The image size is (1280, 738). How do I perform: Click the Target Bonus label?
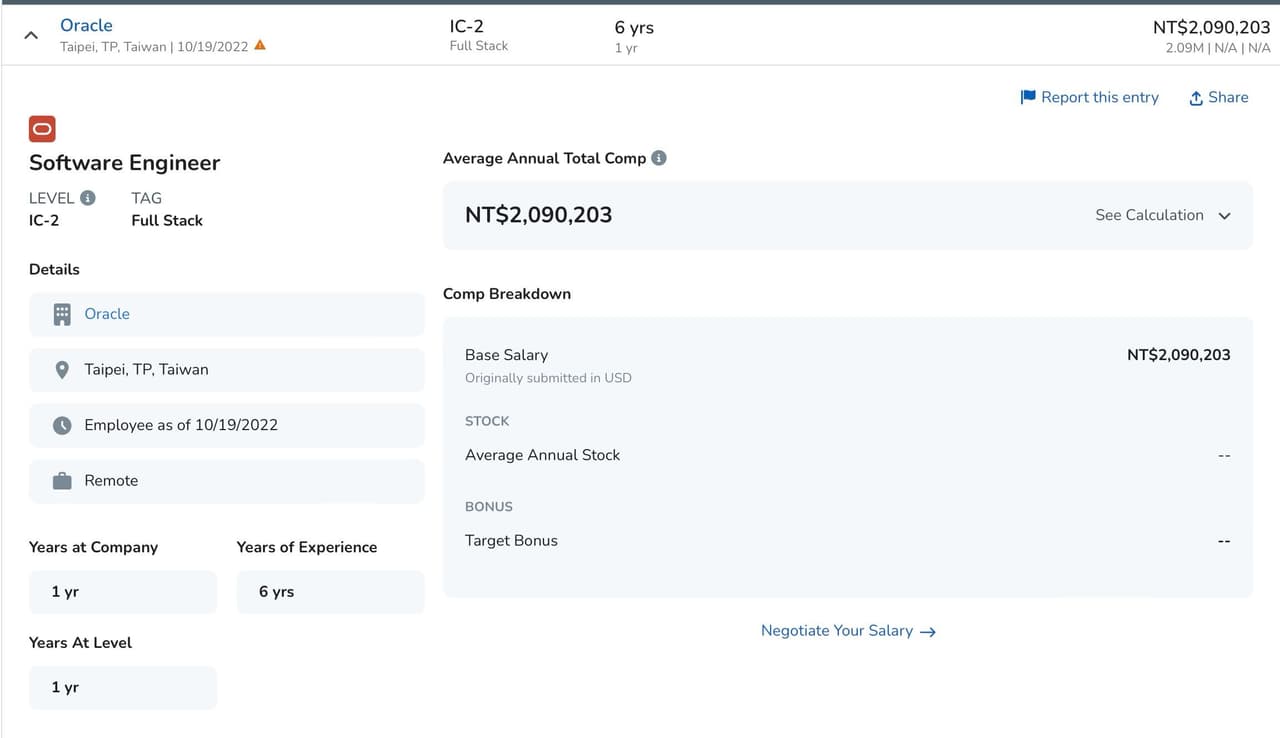(511, 541)
